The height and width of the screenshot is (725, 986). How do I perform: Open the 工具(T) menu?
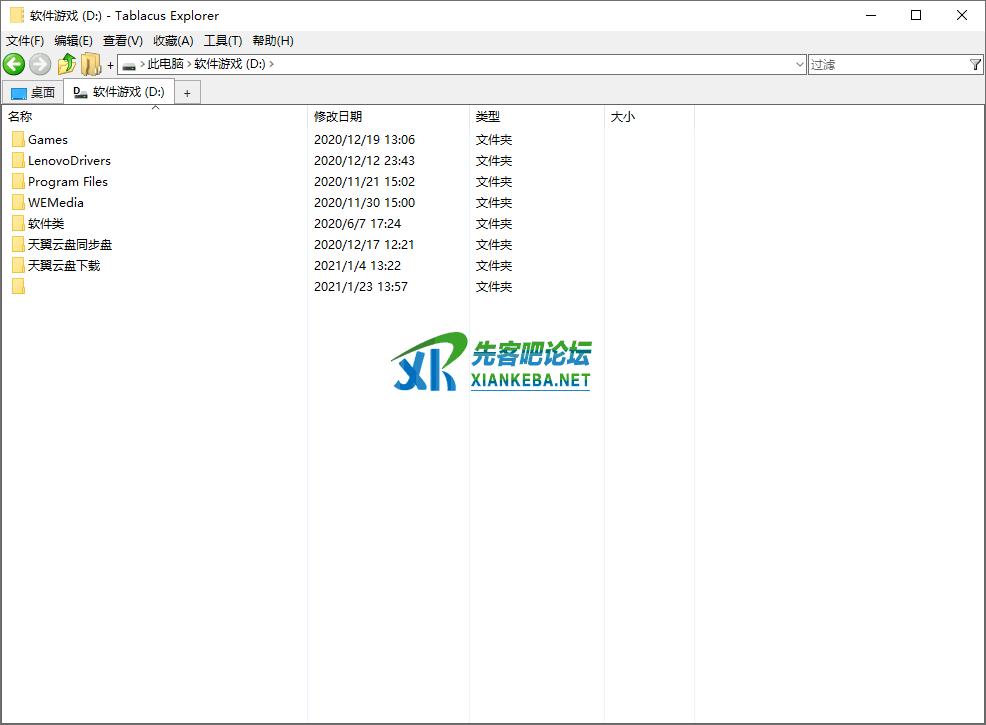tap(222, 41)
